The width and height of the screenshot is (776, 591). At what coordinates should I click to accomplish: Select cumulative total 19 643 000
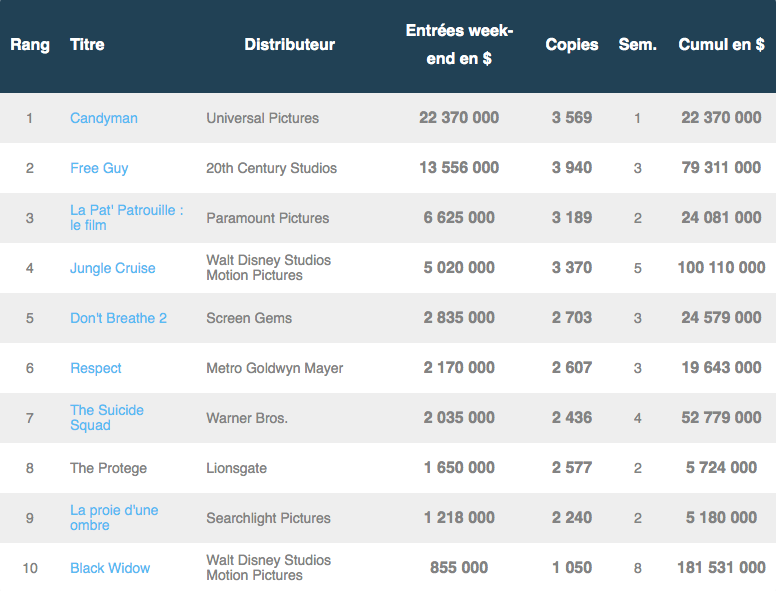722,368
